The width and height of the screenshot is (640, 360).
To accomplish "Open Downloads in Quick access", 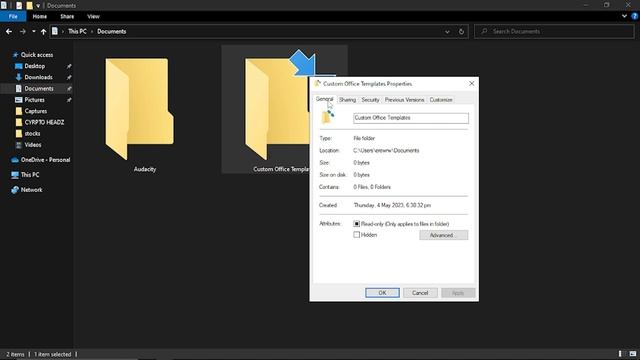I will click(x=38, y=77).
